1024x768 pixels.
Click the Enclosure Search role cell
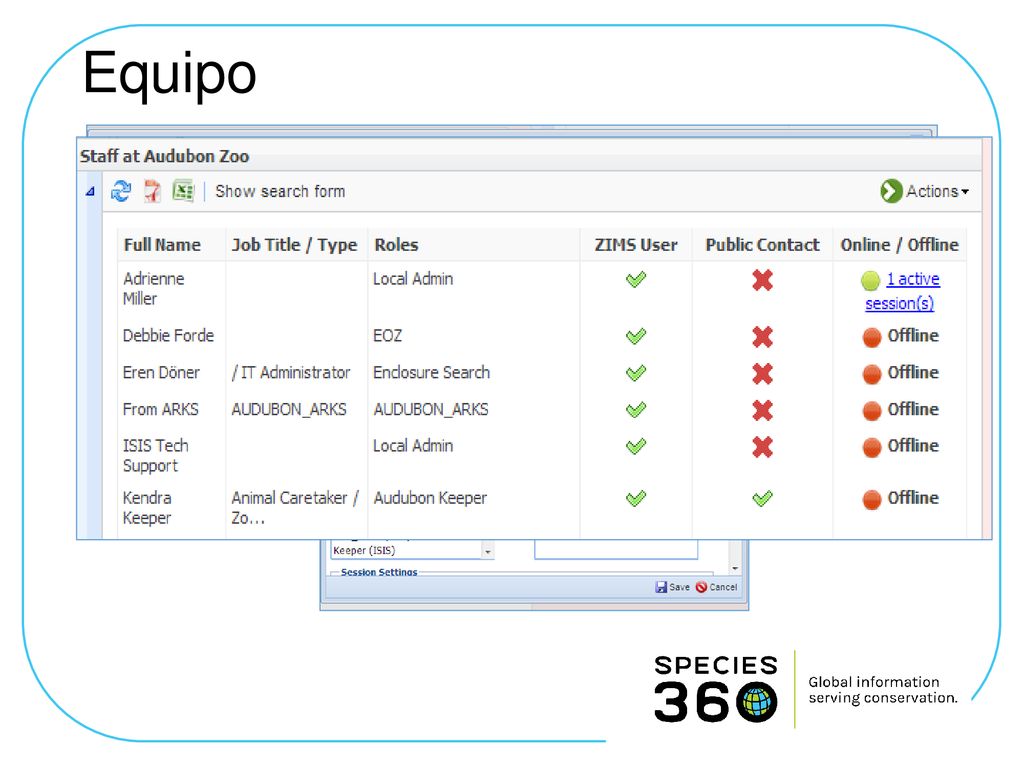pyautogui.click(x=432, y=372)
